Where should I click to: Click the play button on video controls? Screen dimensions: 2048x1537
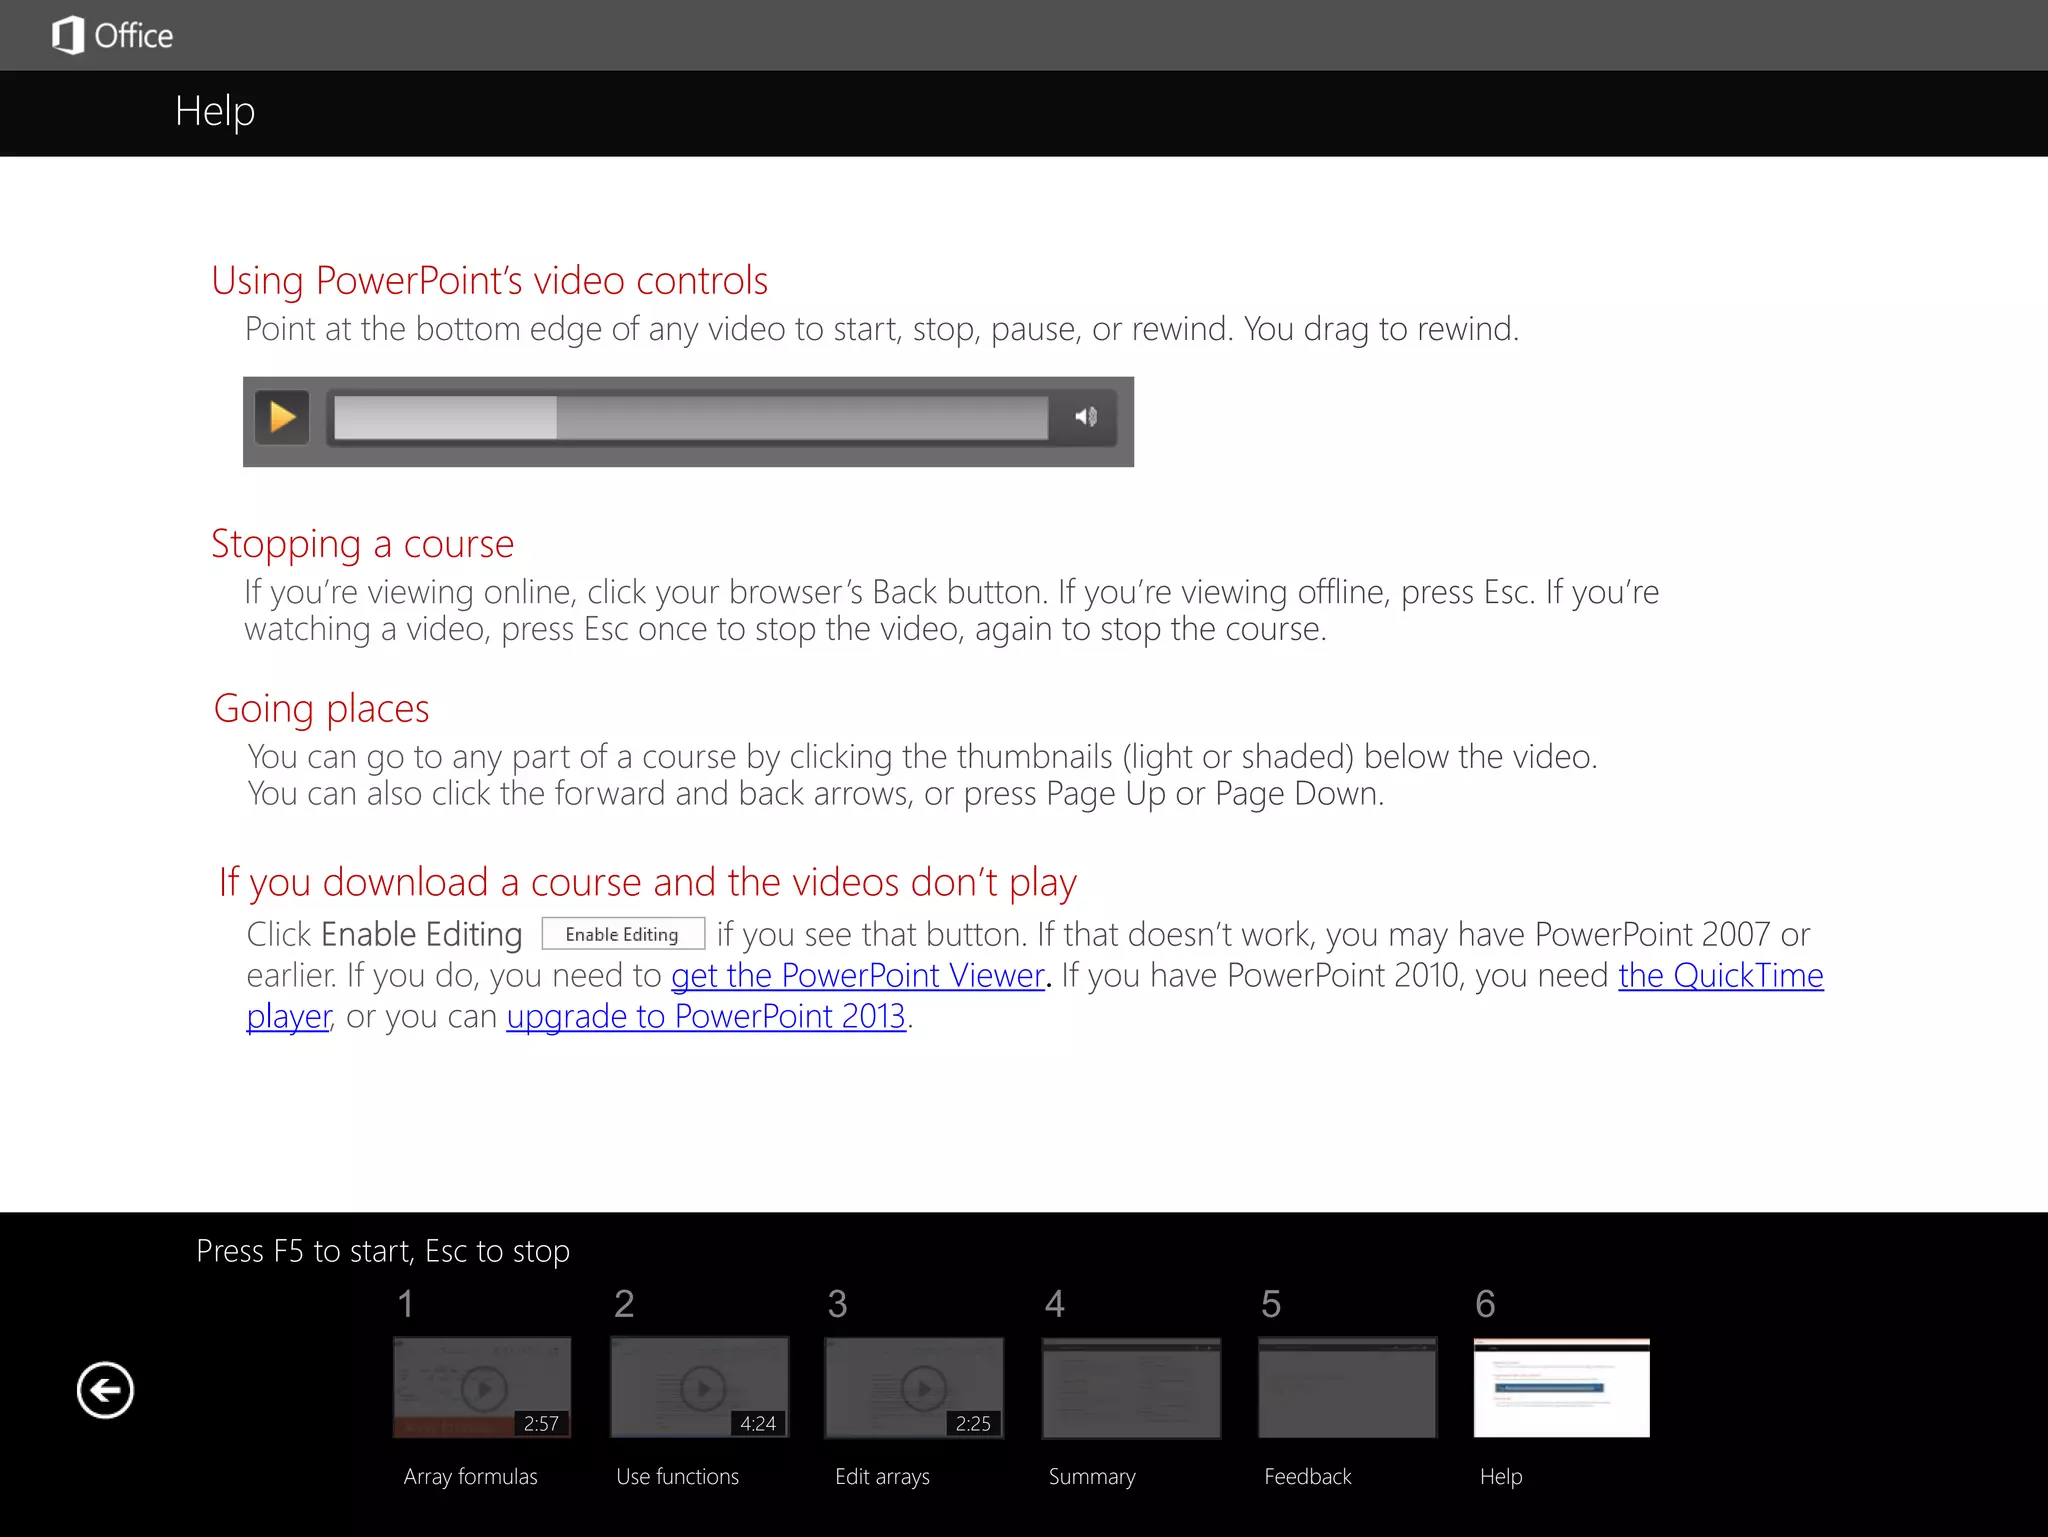pos(282,417)
